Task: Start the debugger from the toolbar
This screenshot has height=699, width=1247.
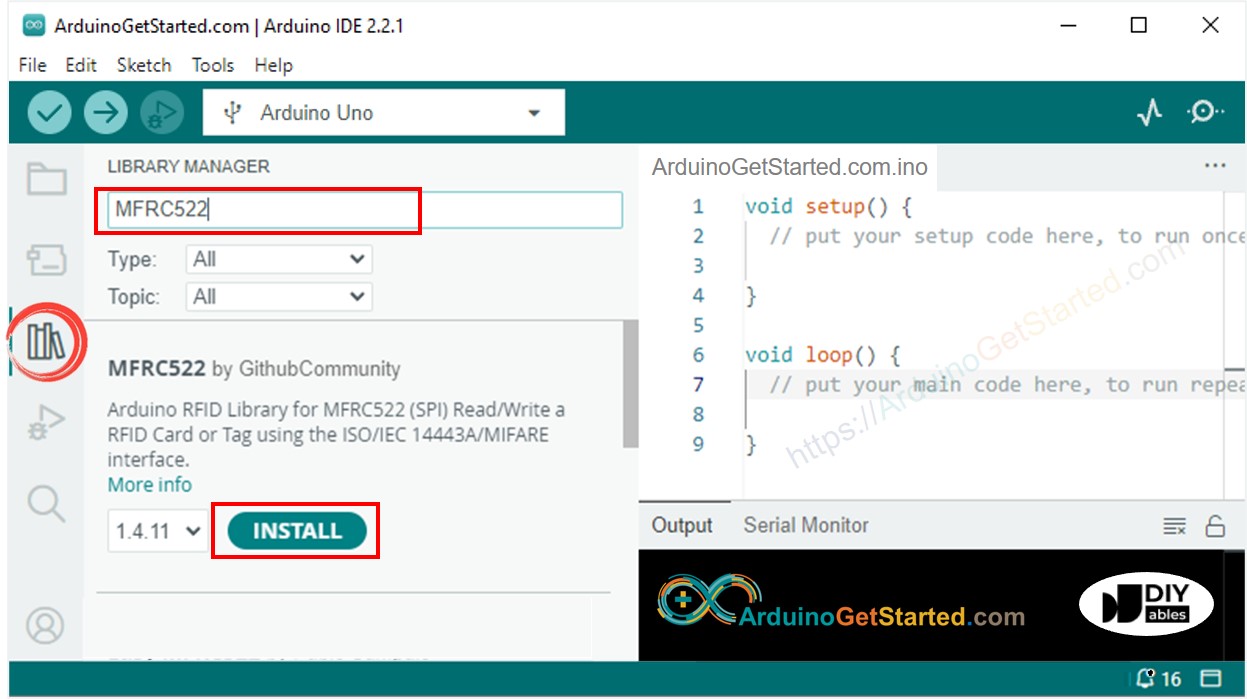Action: 161,113
